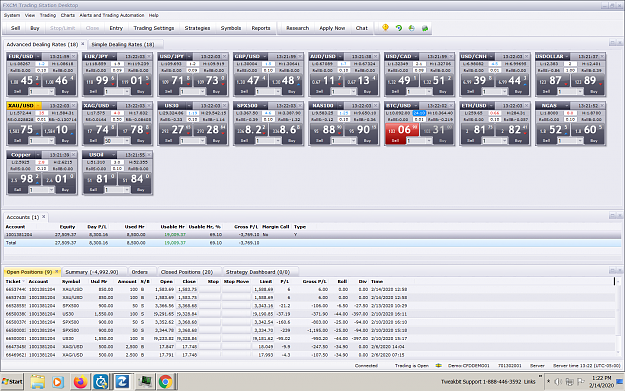Open the Help menu
Screen dimensions: 625x391
(154, 15)
